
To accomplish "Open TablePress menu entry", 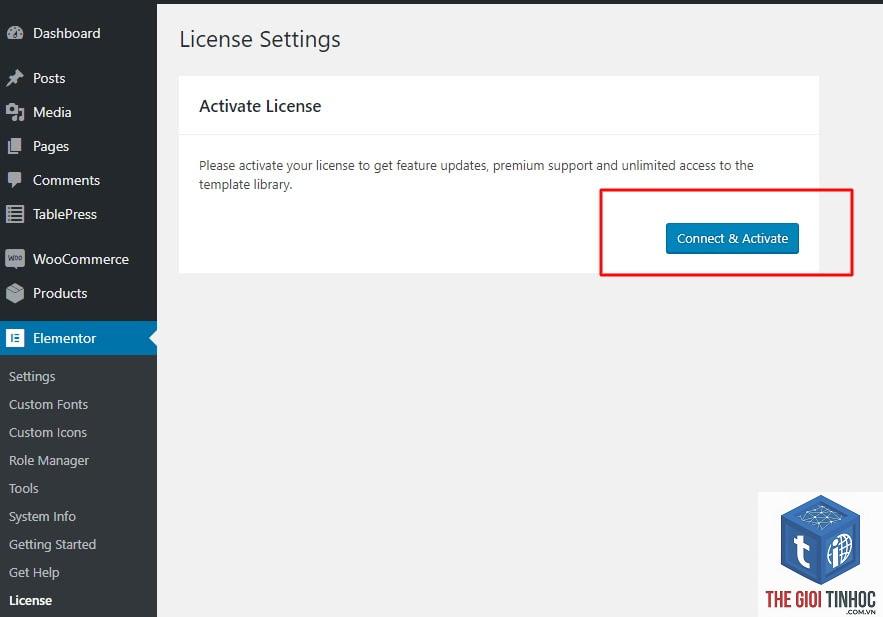I will pyautogui.click(x=65, y=214).
